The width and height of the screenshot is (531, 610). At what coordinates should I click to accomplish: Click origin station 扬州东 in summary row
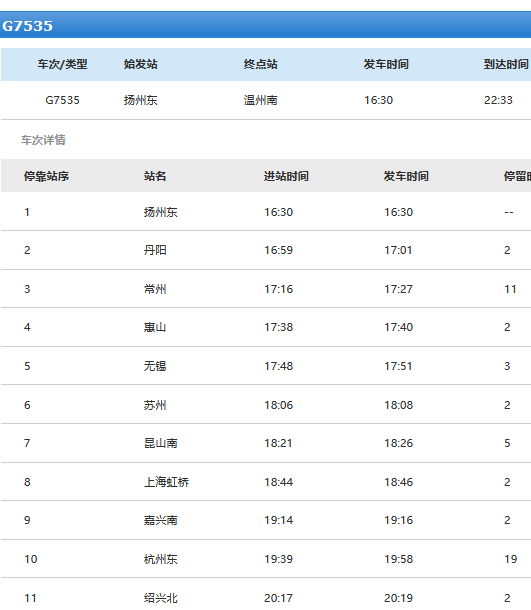click(140, 100)
